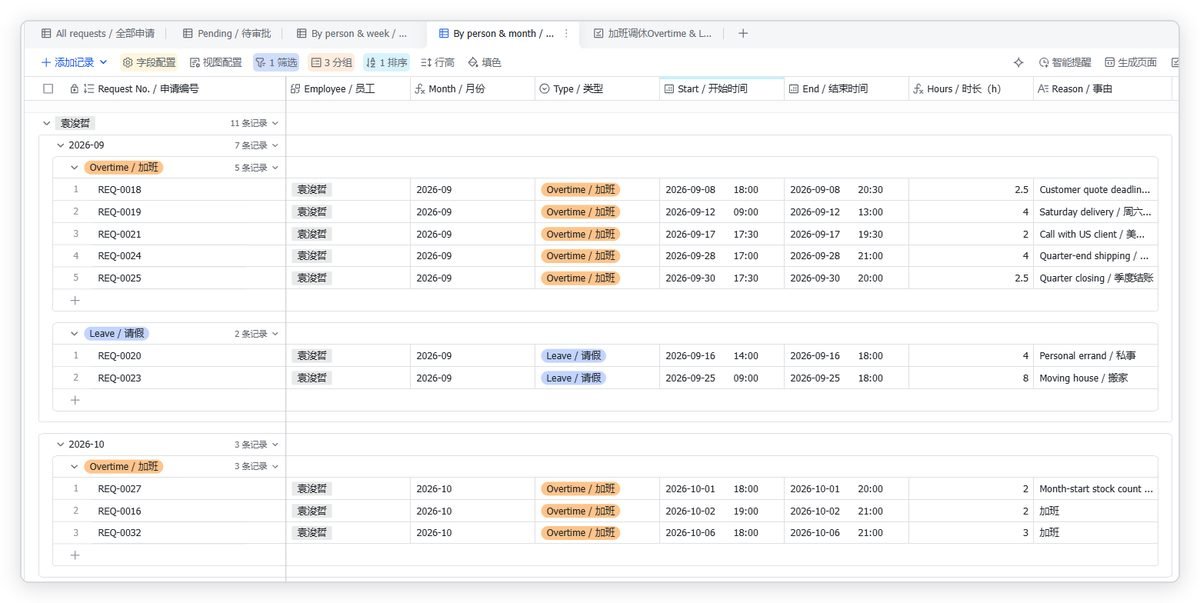Image resolution: width=1200 pixels, height=603 pixels.
Task: Open the 7 条记录 summary dropdown
Action: click(257, 146)
